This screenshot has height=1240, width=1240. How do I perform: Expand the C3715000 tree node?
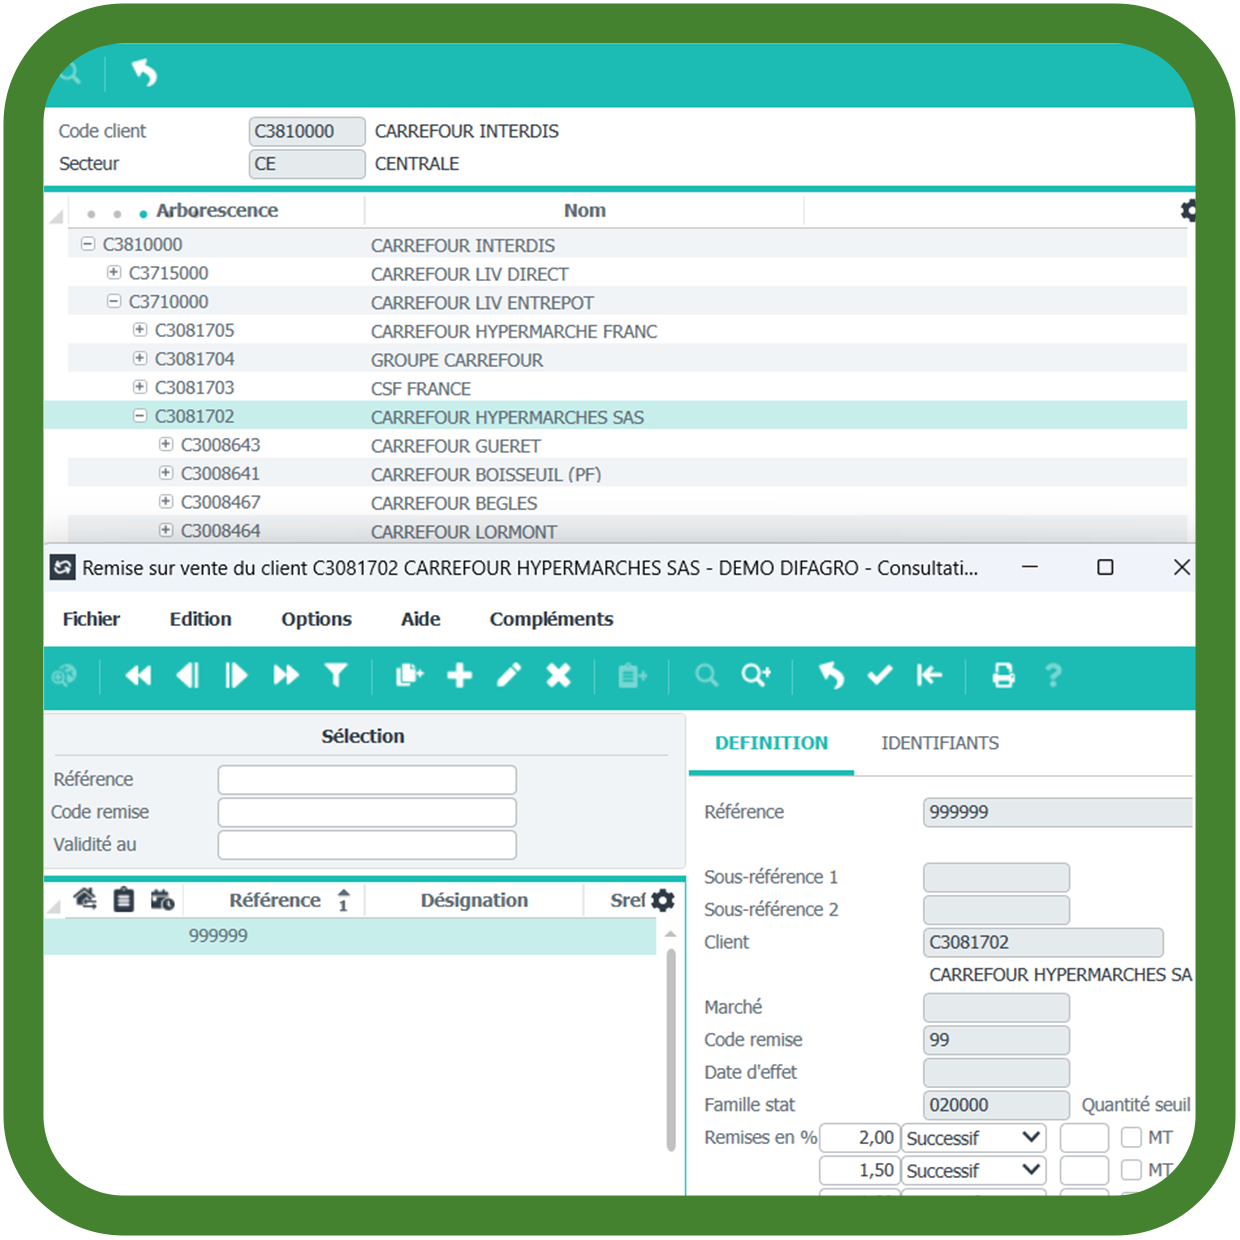click(x=114, y=273)
